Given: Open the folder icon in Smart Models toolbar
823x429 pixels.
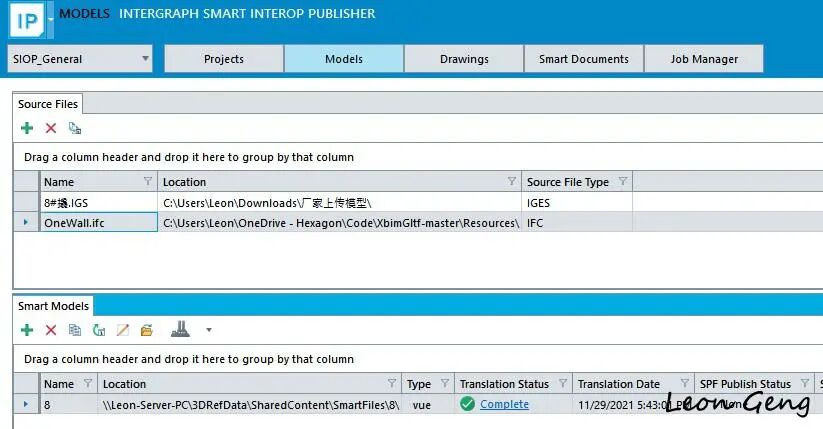Looking at the screenshot, I should point(147,330).
